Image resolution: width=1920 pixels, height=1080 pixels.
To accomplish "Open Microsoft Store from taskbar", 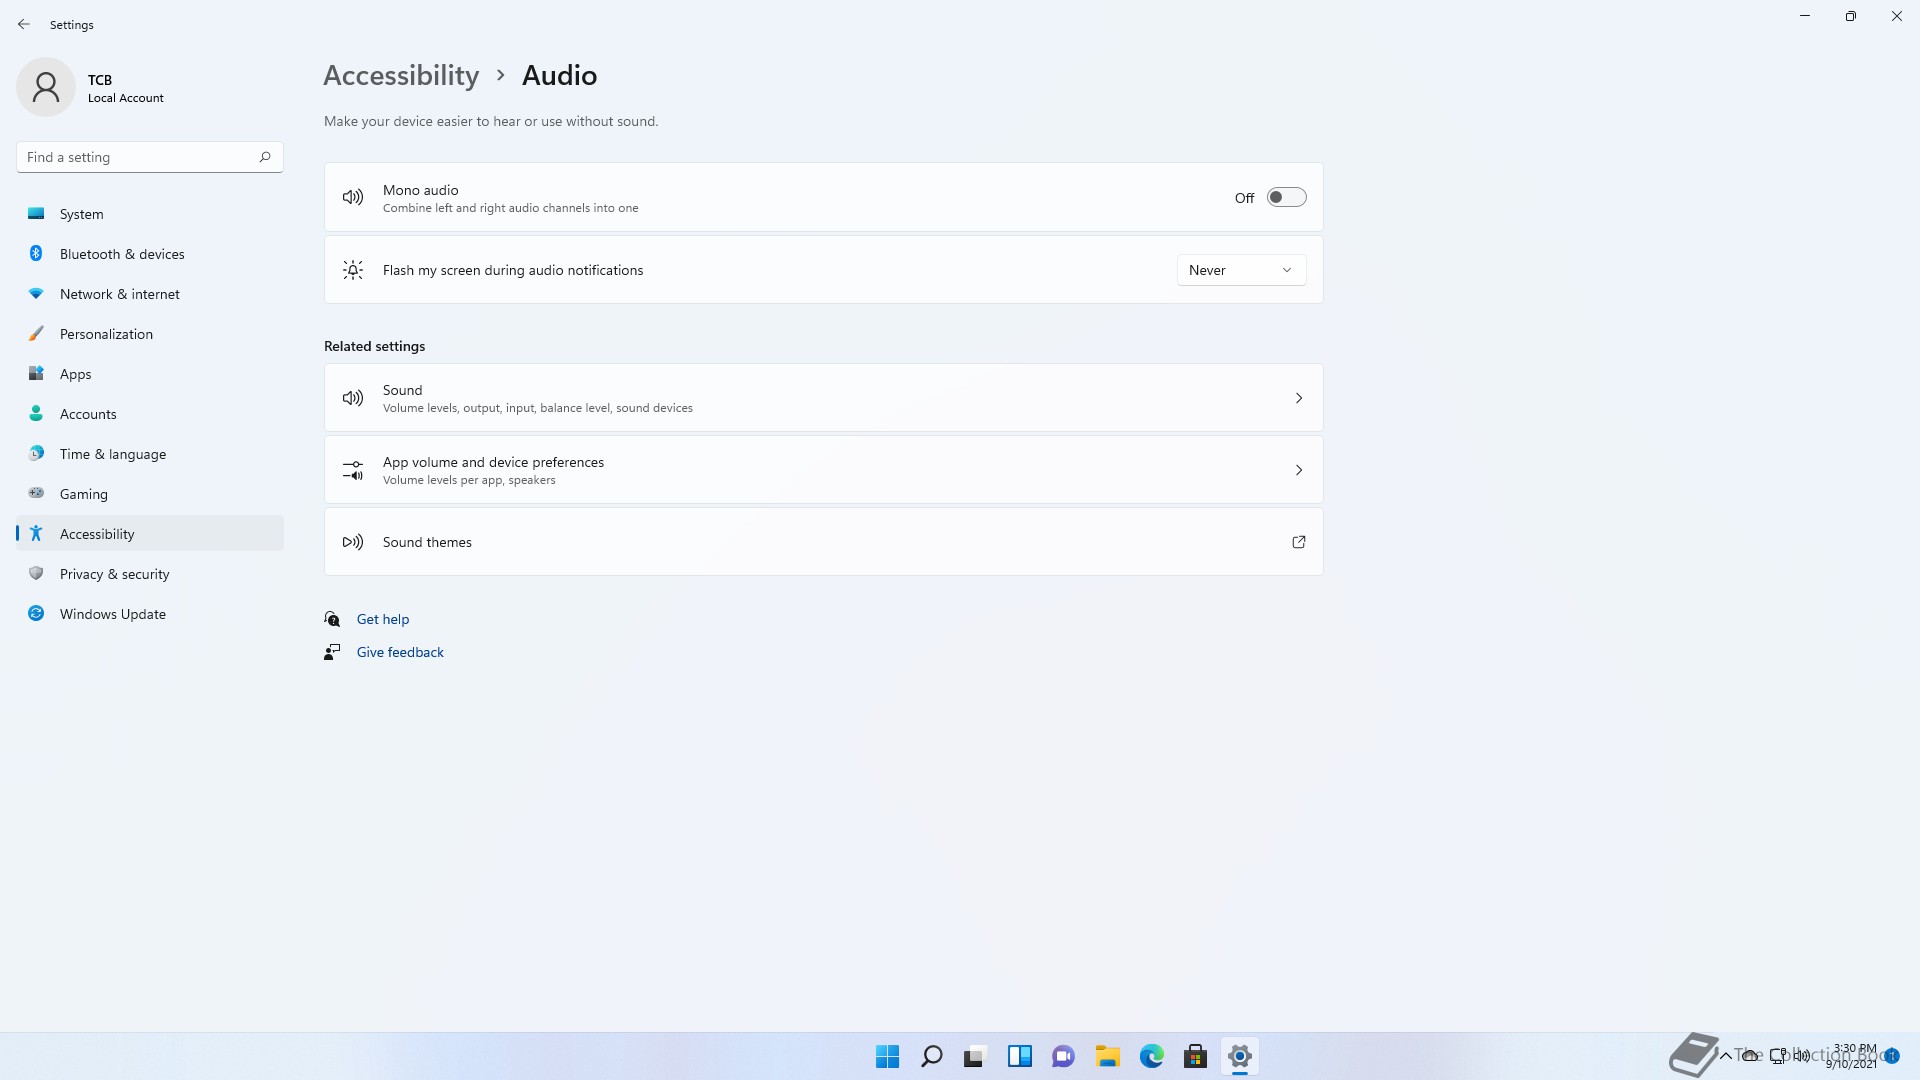I will point(1195,1056).
